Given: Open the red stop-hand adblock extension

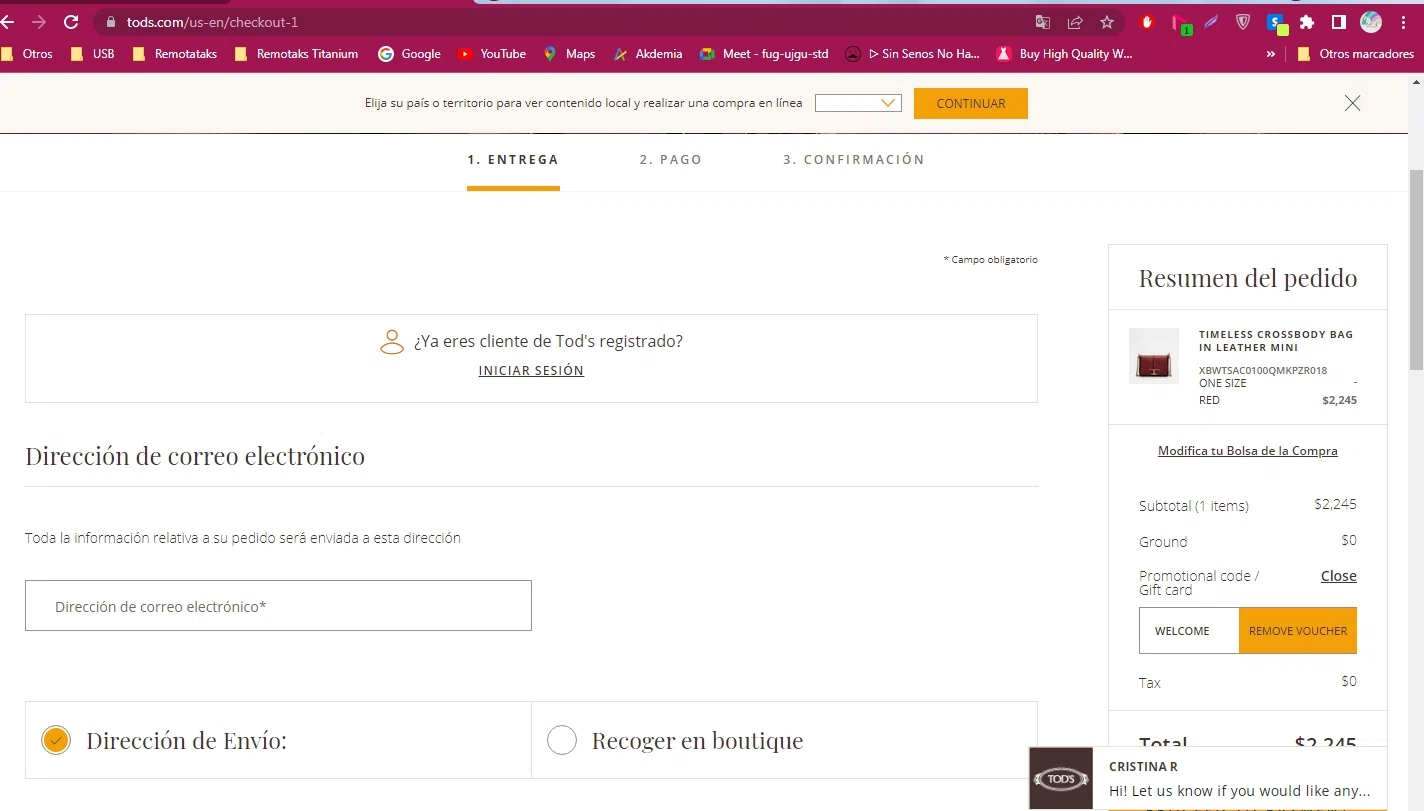Looking at the screenshot, I should point(1147,22).
